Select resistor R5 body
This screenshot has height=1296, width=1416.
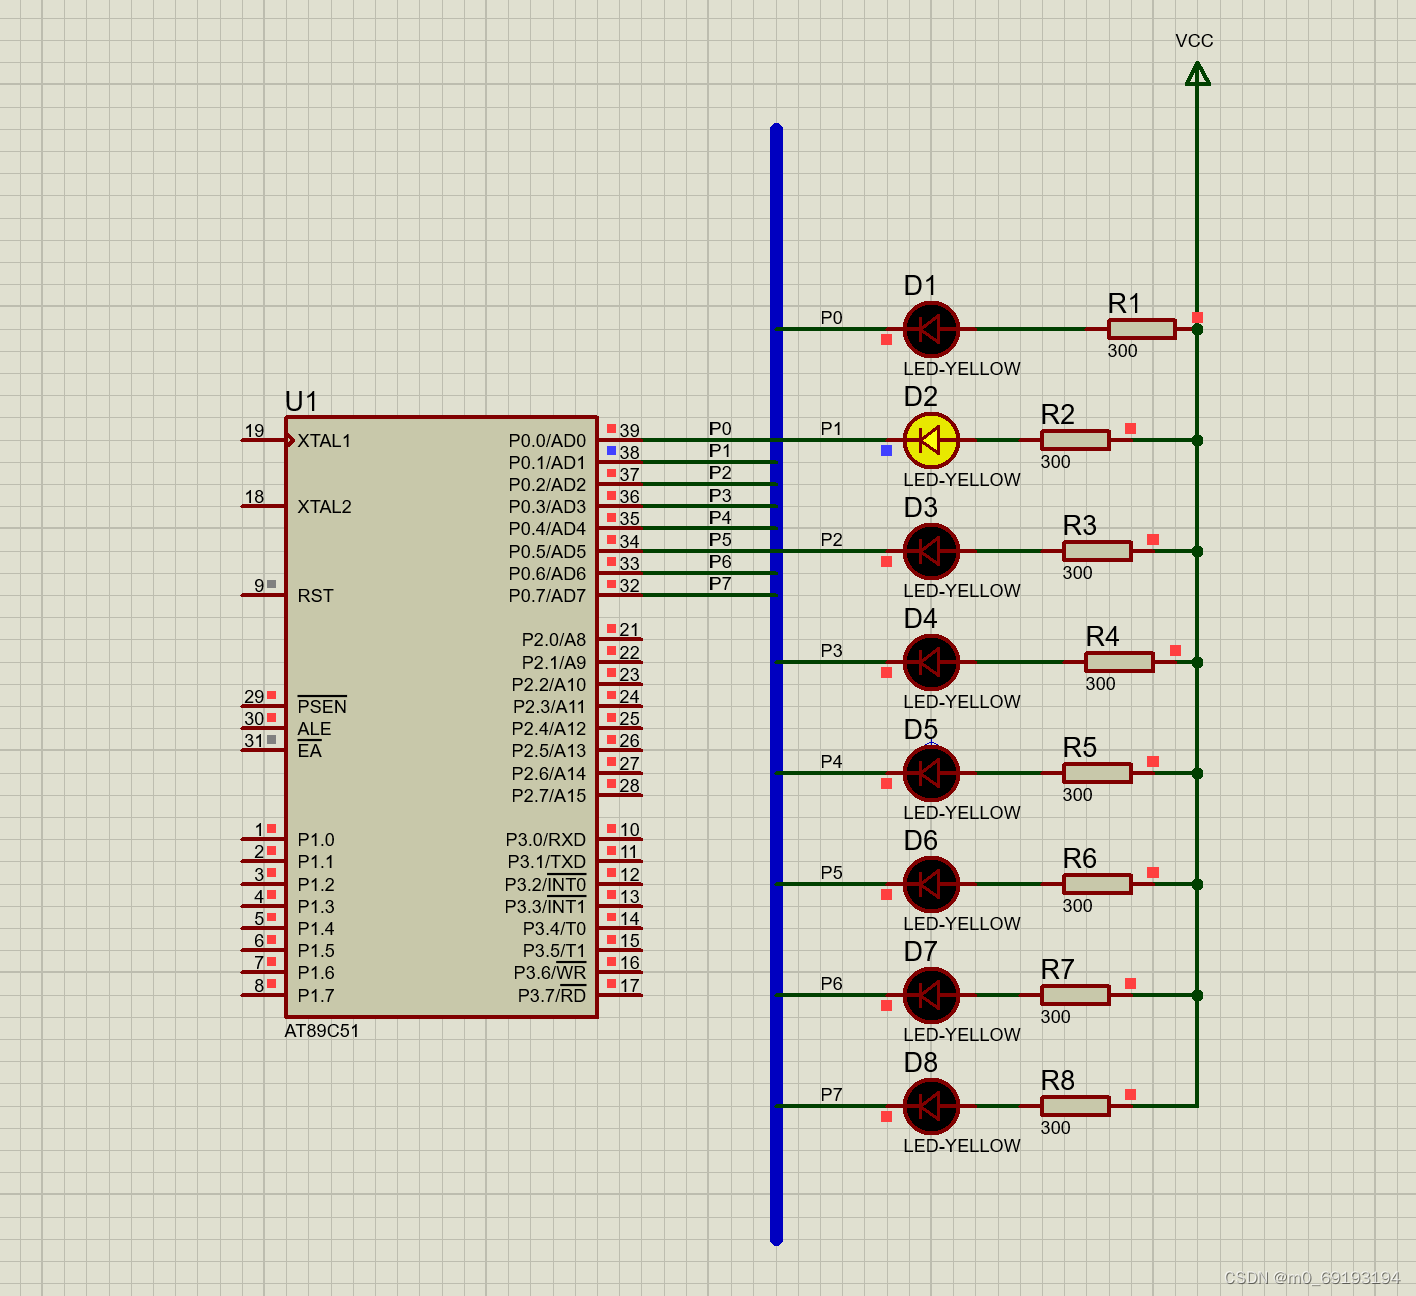tap(1097, 773)
